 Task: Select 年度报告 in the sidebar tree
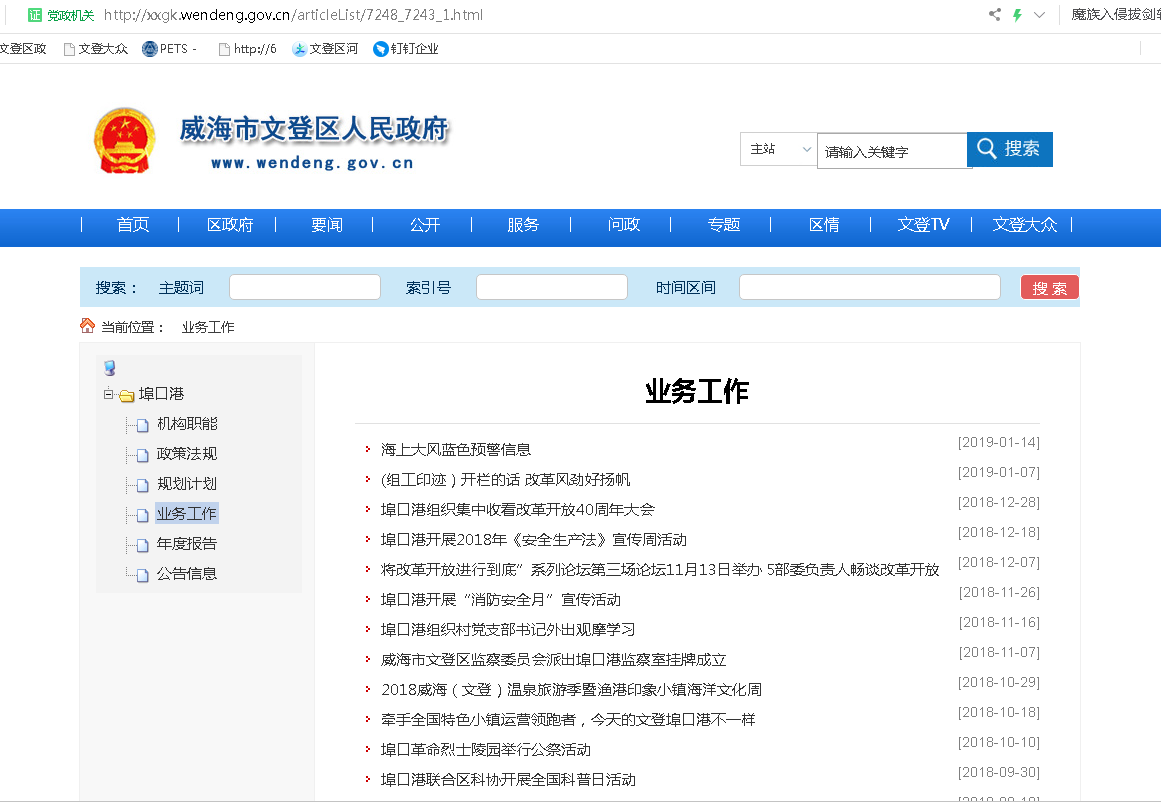[187, 544]
